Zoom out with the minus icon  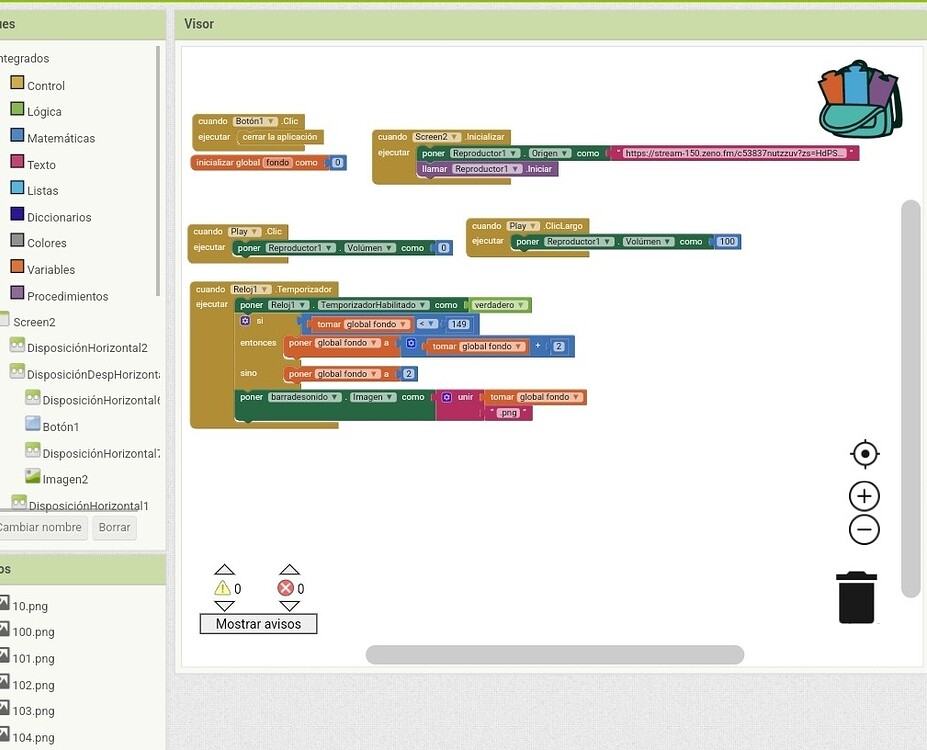(x=864, y=530)
